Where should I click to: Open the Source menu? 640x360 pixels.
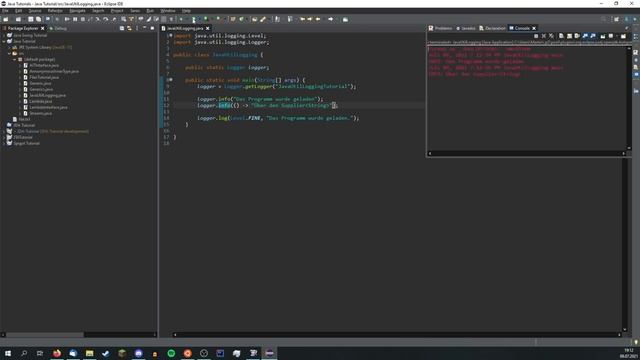pos(35,11)
